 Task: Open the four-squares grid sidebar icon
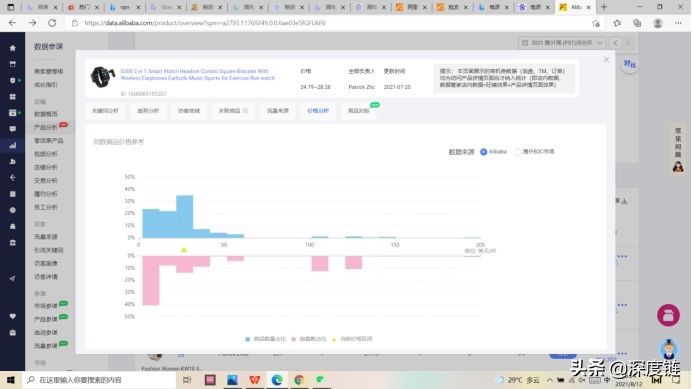[12, 97]
